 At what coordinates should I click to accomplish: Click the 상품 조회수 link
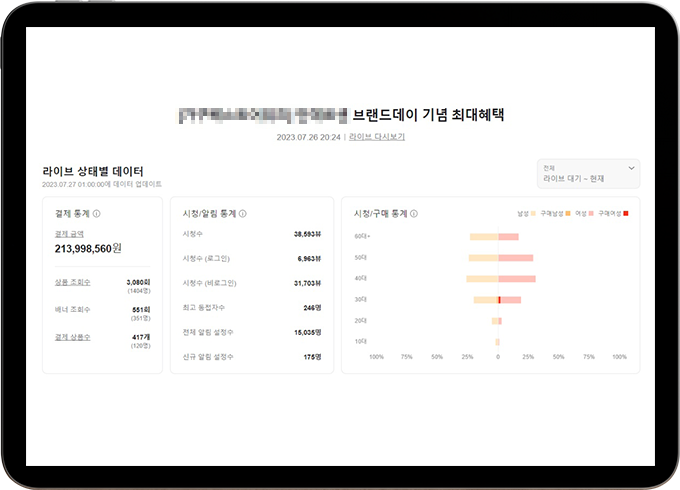pyautogui.click(x=72, y=283)
